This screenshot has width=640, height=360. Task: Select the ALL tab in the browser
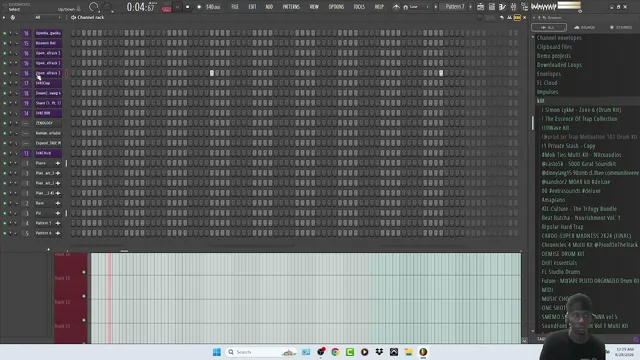coord(549,27)
